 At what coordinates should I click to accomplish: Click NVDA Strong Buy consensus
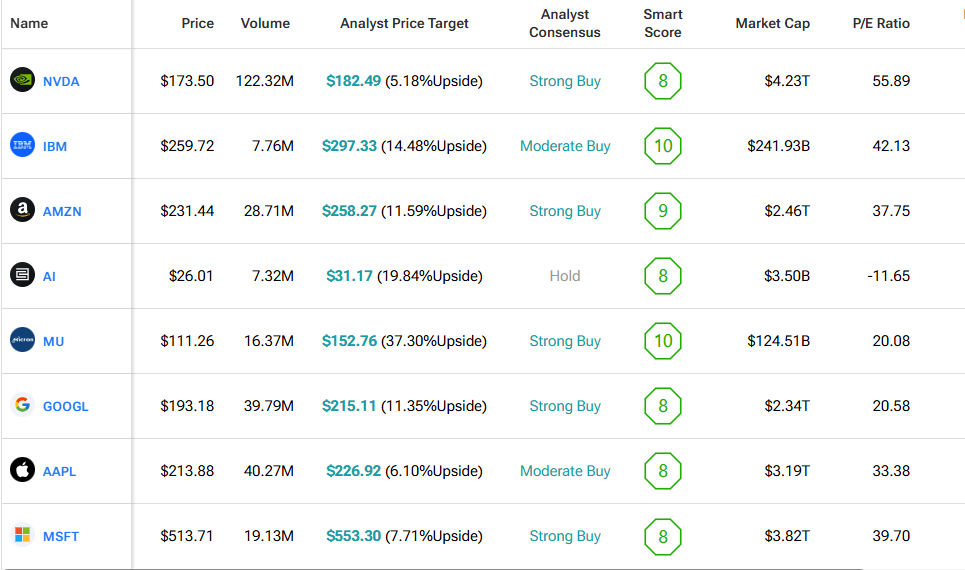coord(565,81)
